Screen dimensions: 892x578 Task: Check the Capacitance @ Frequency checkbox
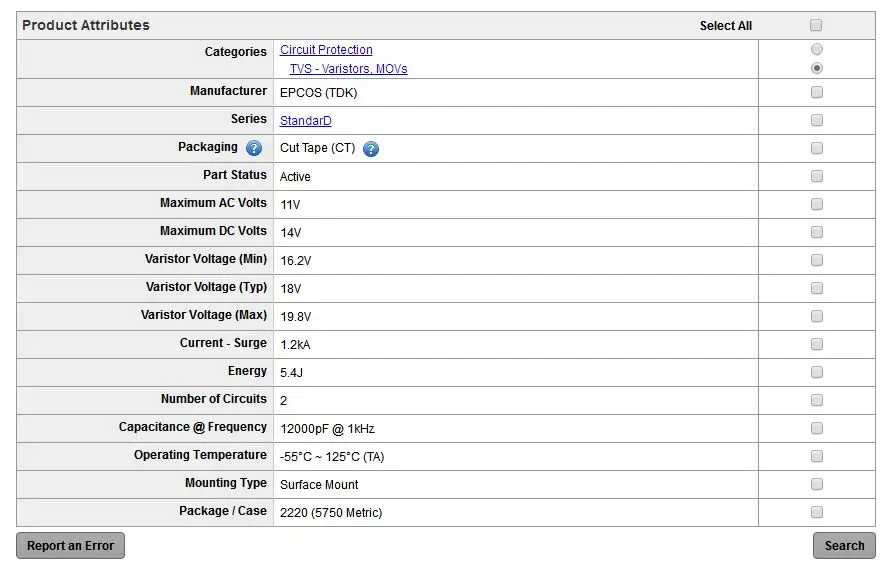coord(817,428)
